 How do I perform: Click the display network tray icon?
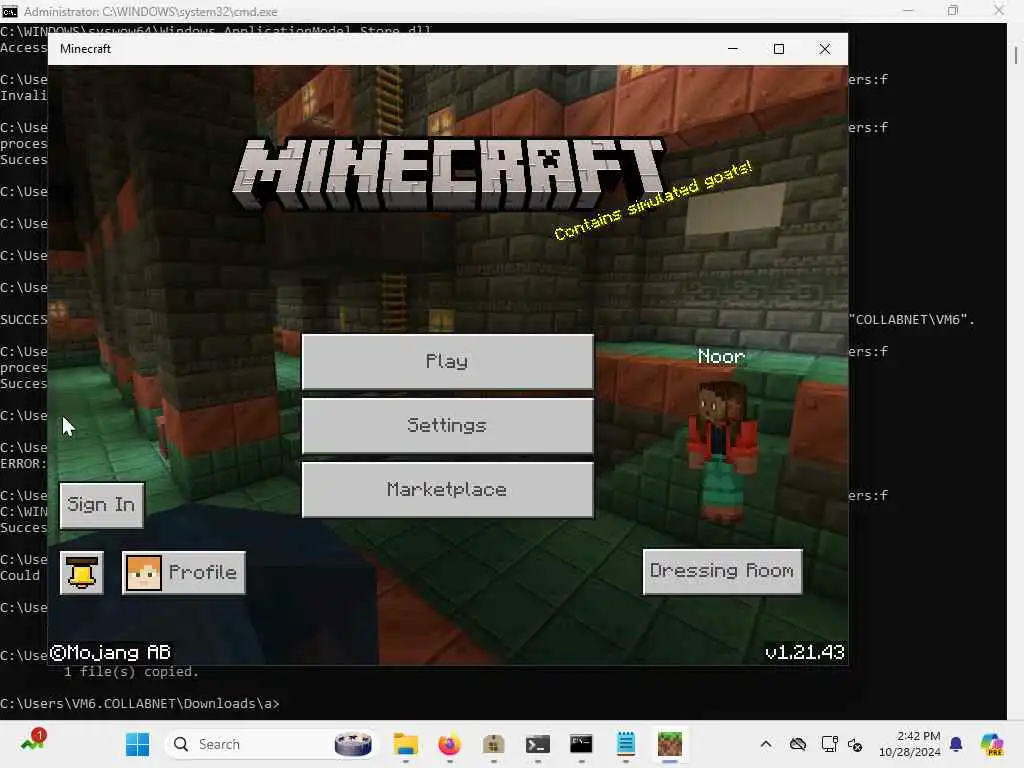pos(829,744)
